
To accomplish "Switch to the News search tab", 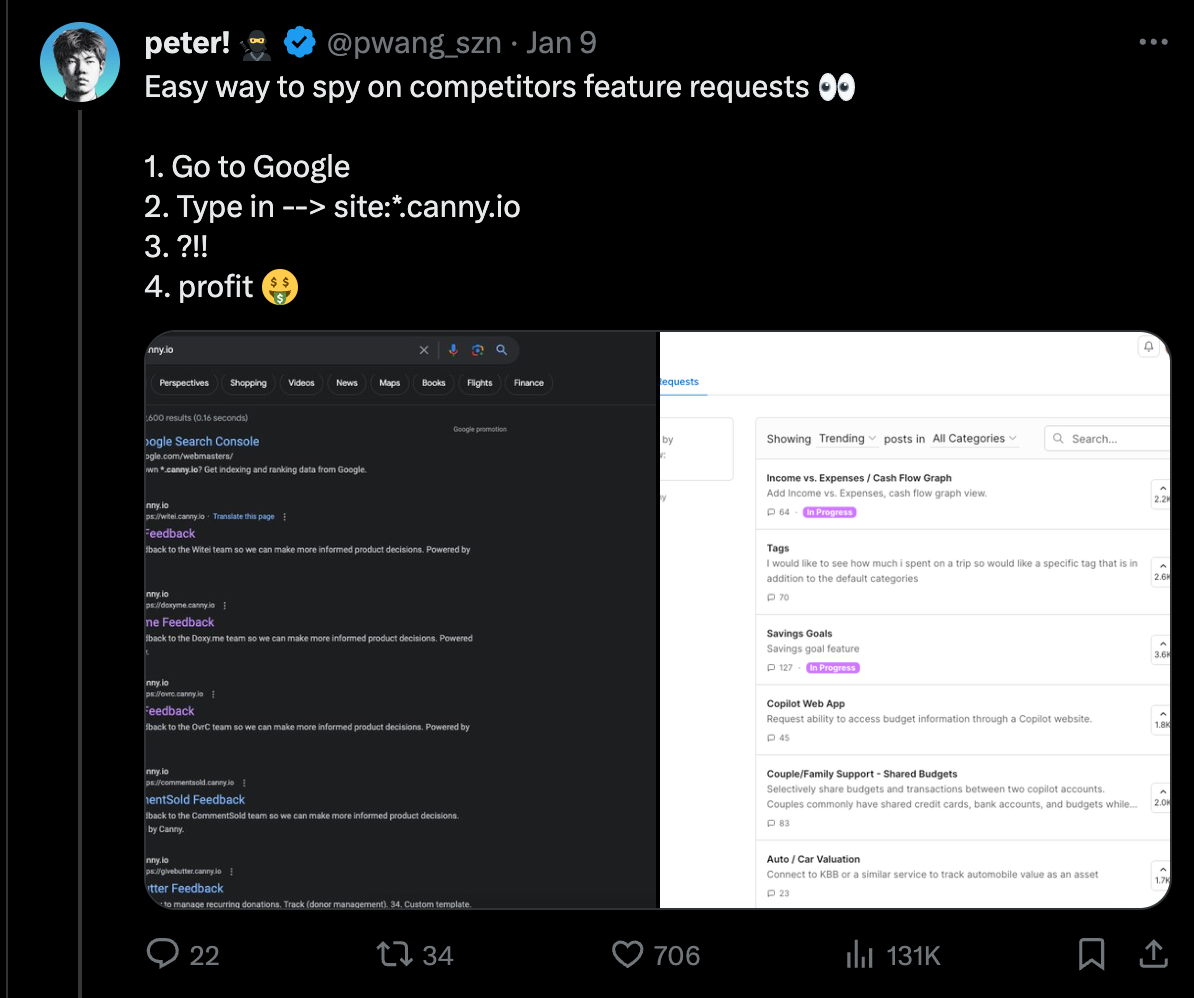I will pyautogui.click(x=346, y=383).
